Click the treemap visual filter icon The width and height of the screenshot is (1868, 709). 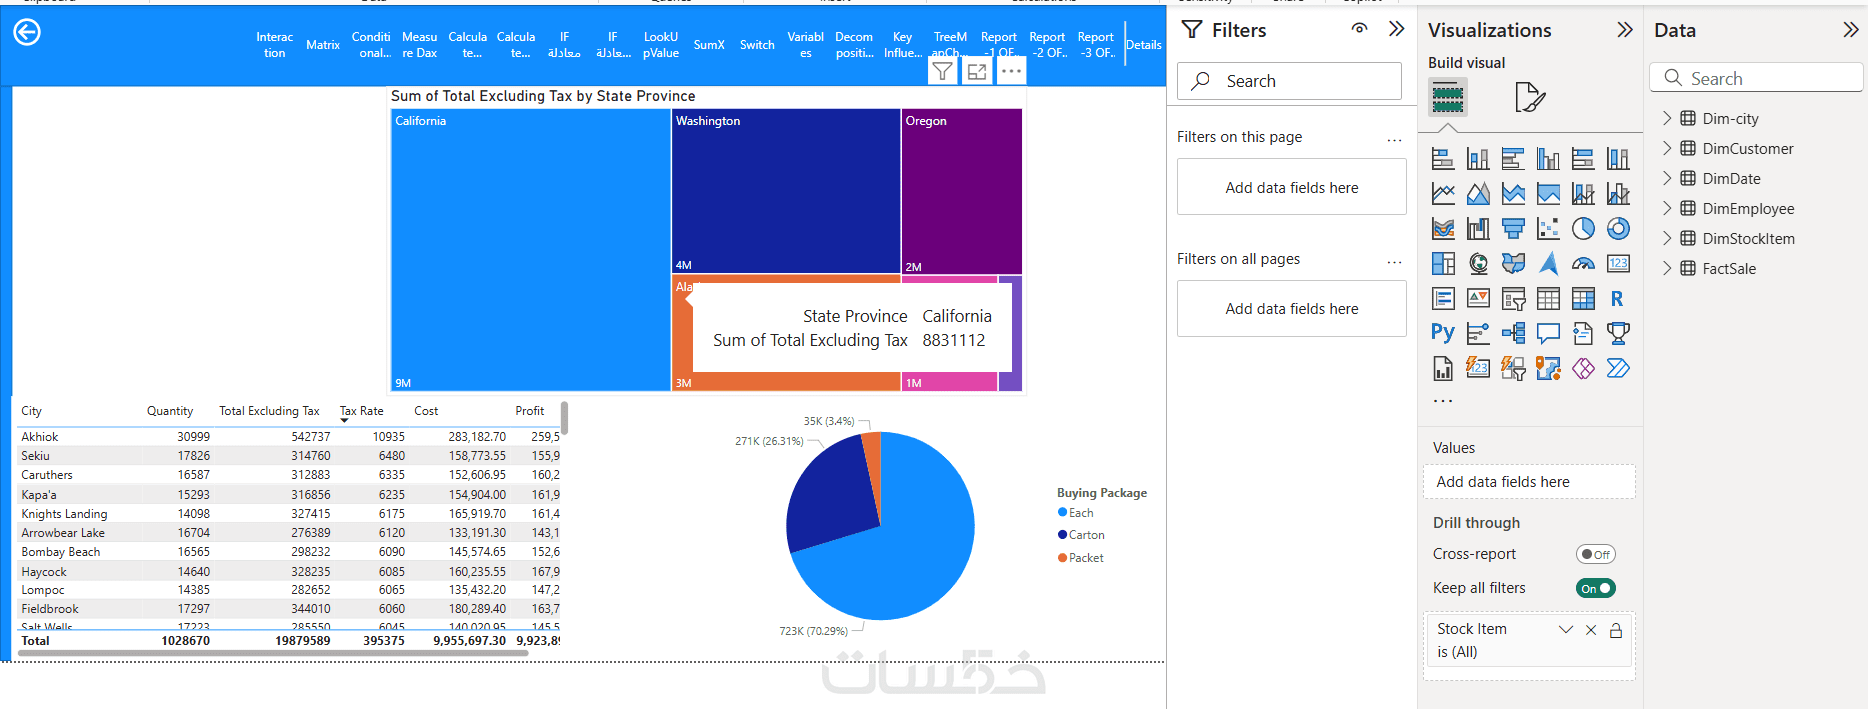942,71
